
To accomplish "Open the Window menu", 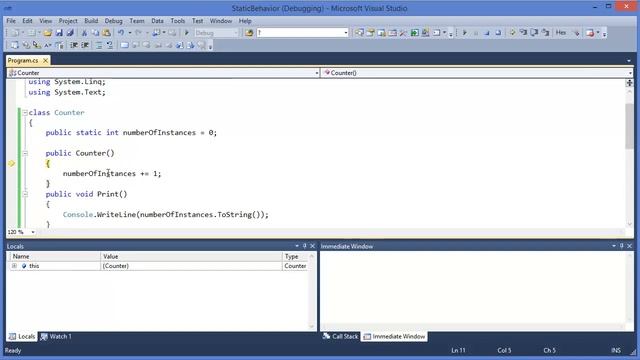I will [x=221, y=21].
